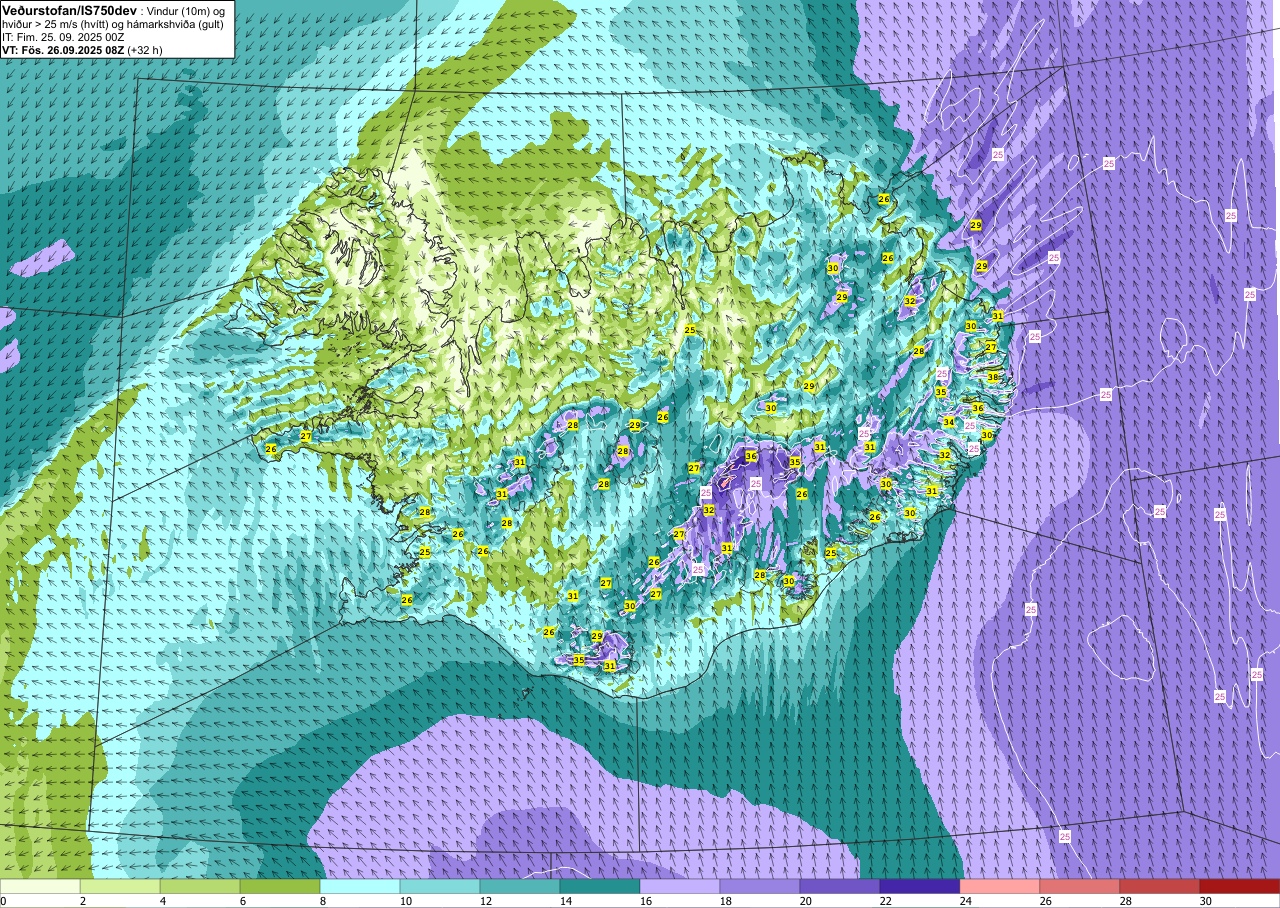This screenshot has height=908, width=1280.
Task: Pick the 18–20 m/s medium purple legend swatch
Action: point(760,886)
